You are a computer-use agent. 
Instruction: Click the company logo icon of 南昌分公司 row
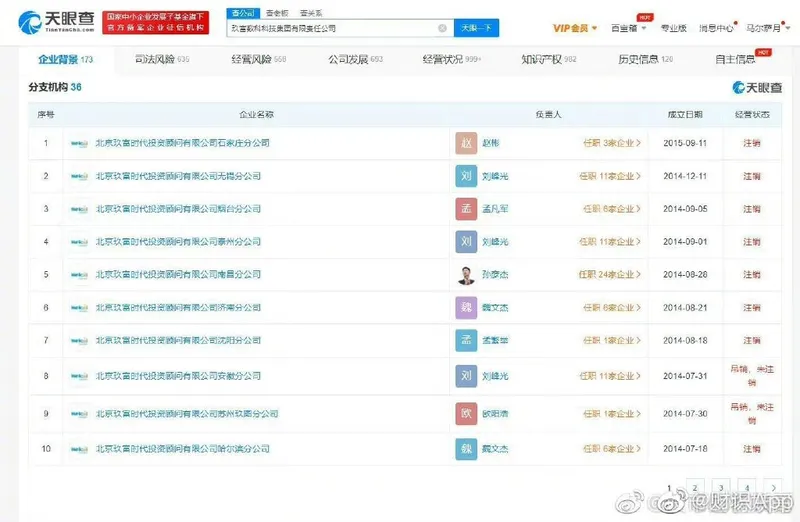(x=79, y=275)
